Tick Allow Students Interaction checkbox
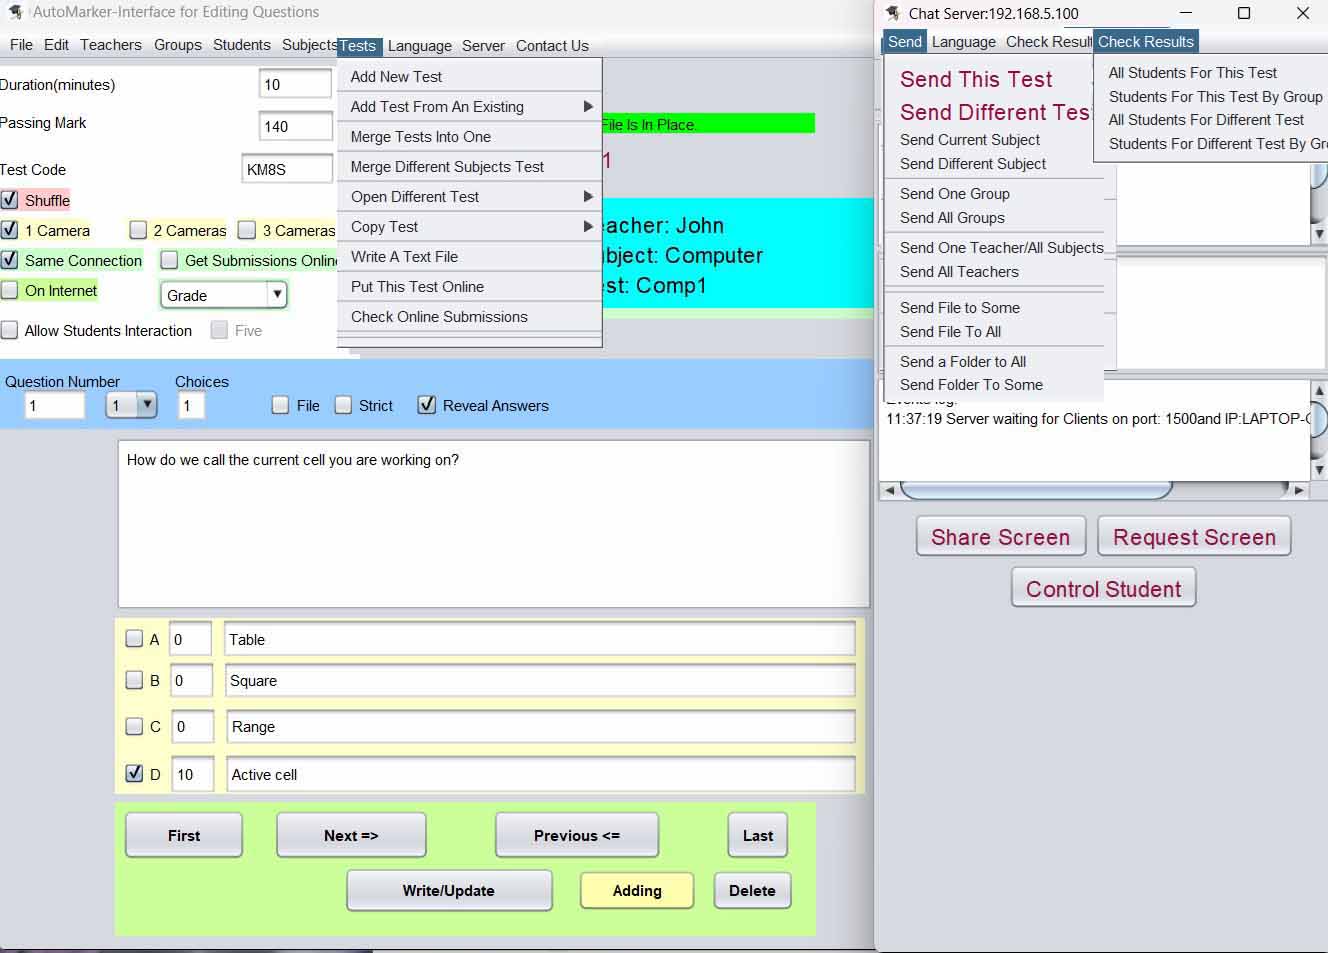Viewport: 1328px width, 953px height. (x=10, y=330)
